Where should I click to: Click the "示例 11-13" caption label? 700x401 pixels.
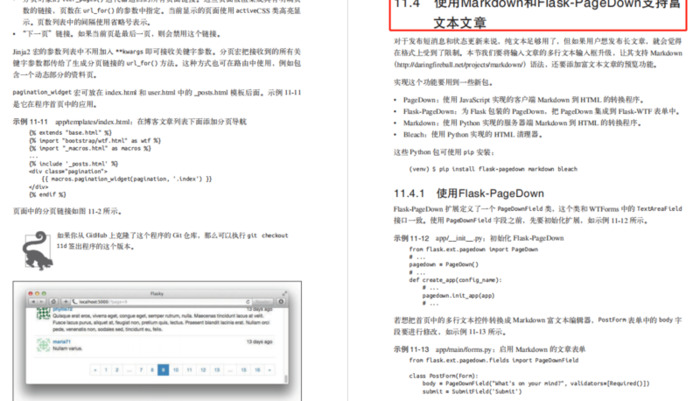coord(411,349)
